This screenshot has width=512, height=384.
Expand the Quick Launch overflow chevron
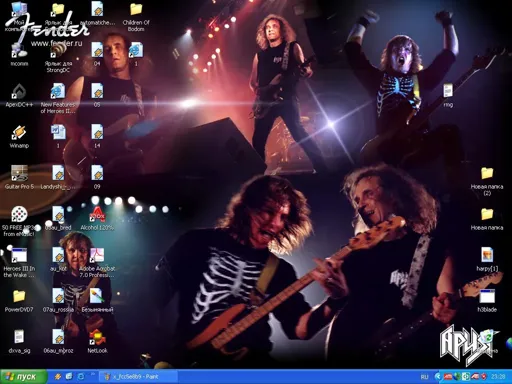pyautogui.click(x=92, y=374)
